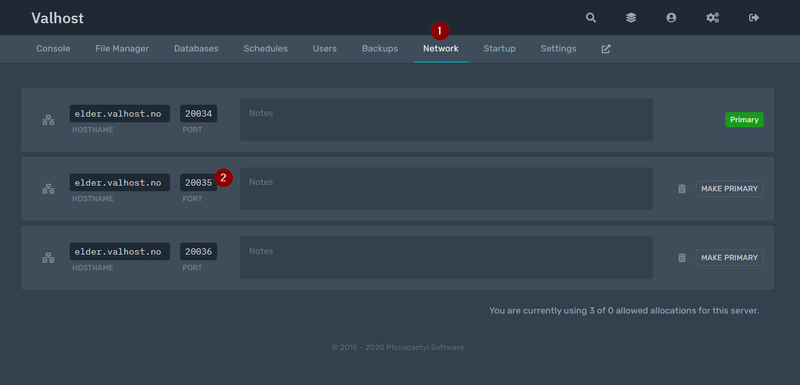Click the sign out icon
The width and height of the screenshot is (800, 385).
(x=754, y=18)
